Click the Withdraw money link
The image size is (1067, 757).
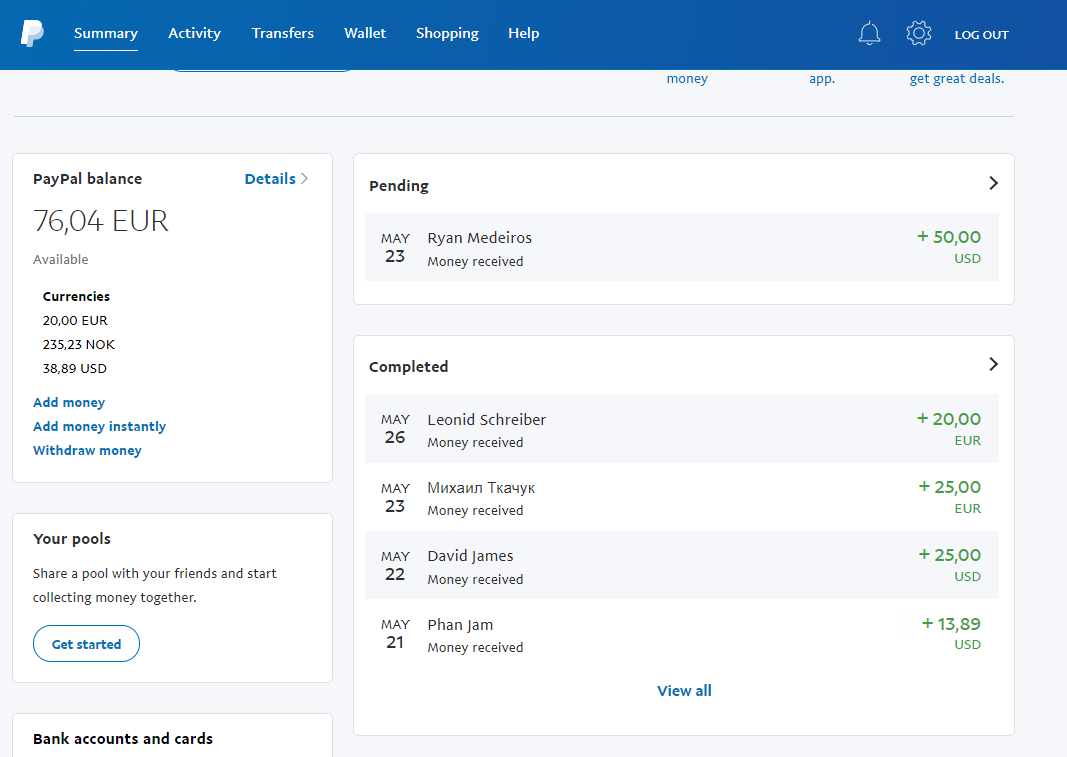87,451
